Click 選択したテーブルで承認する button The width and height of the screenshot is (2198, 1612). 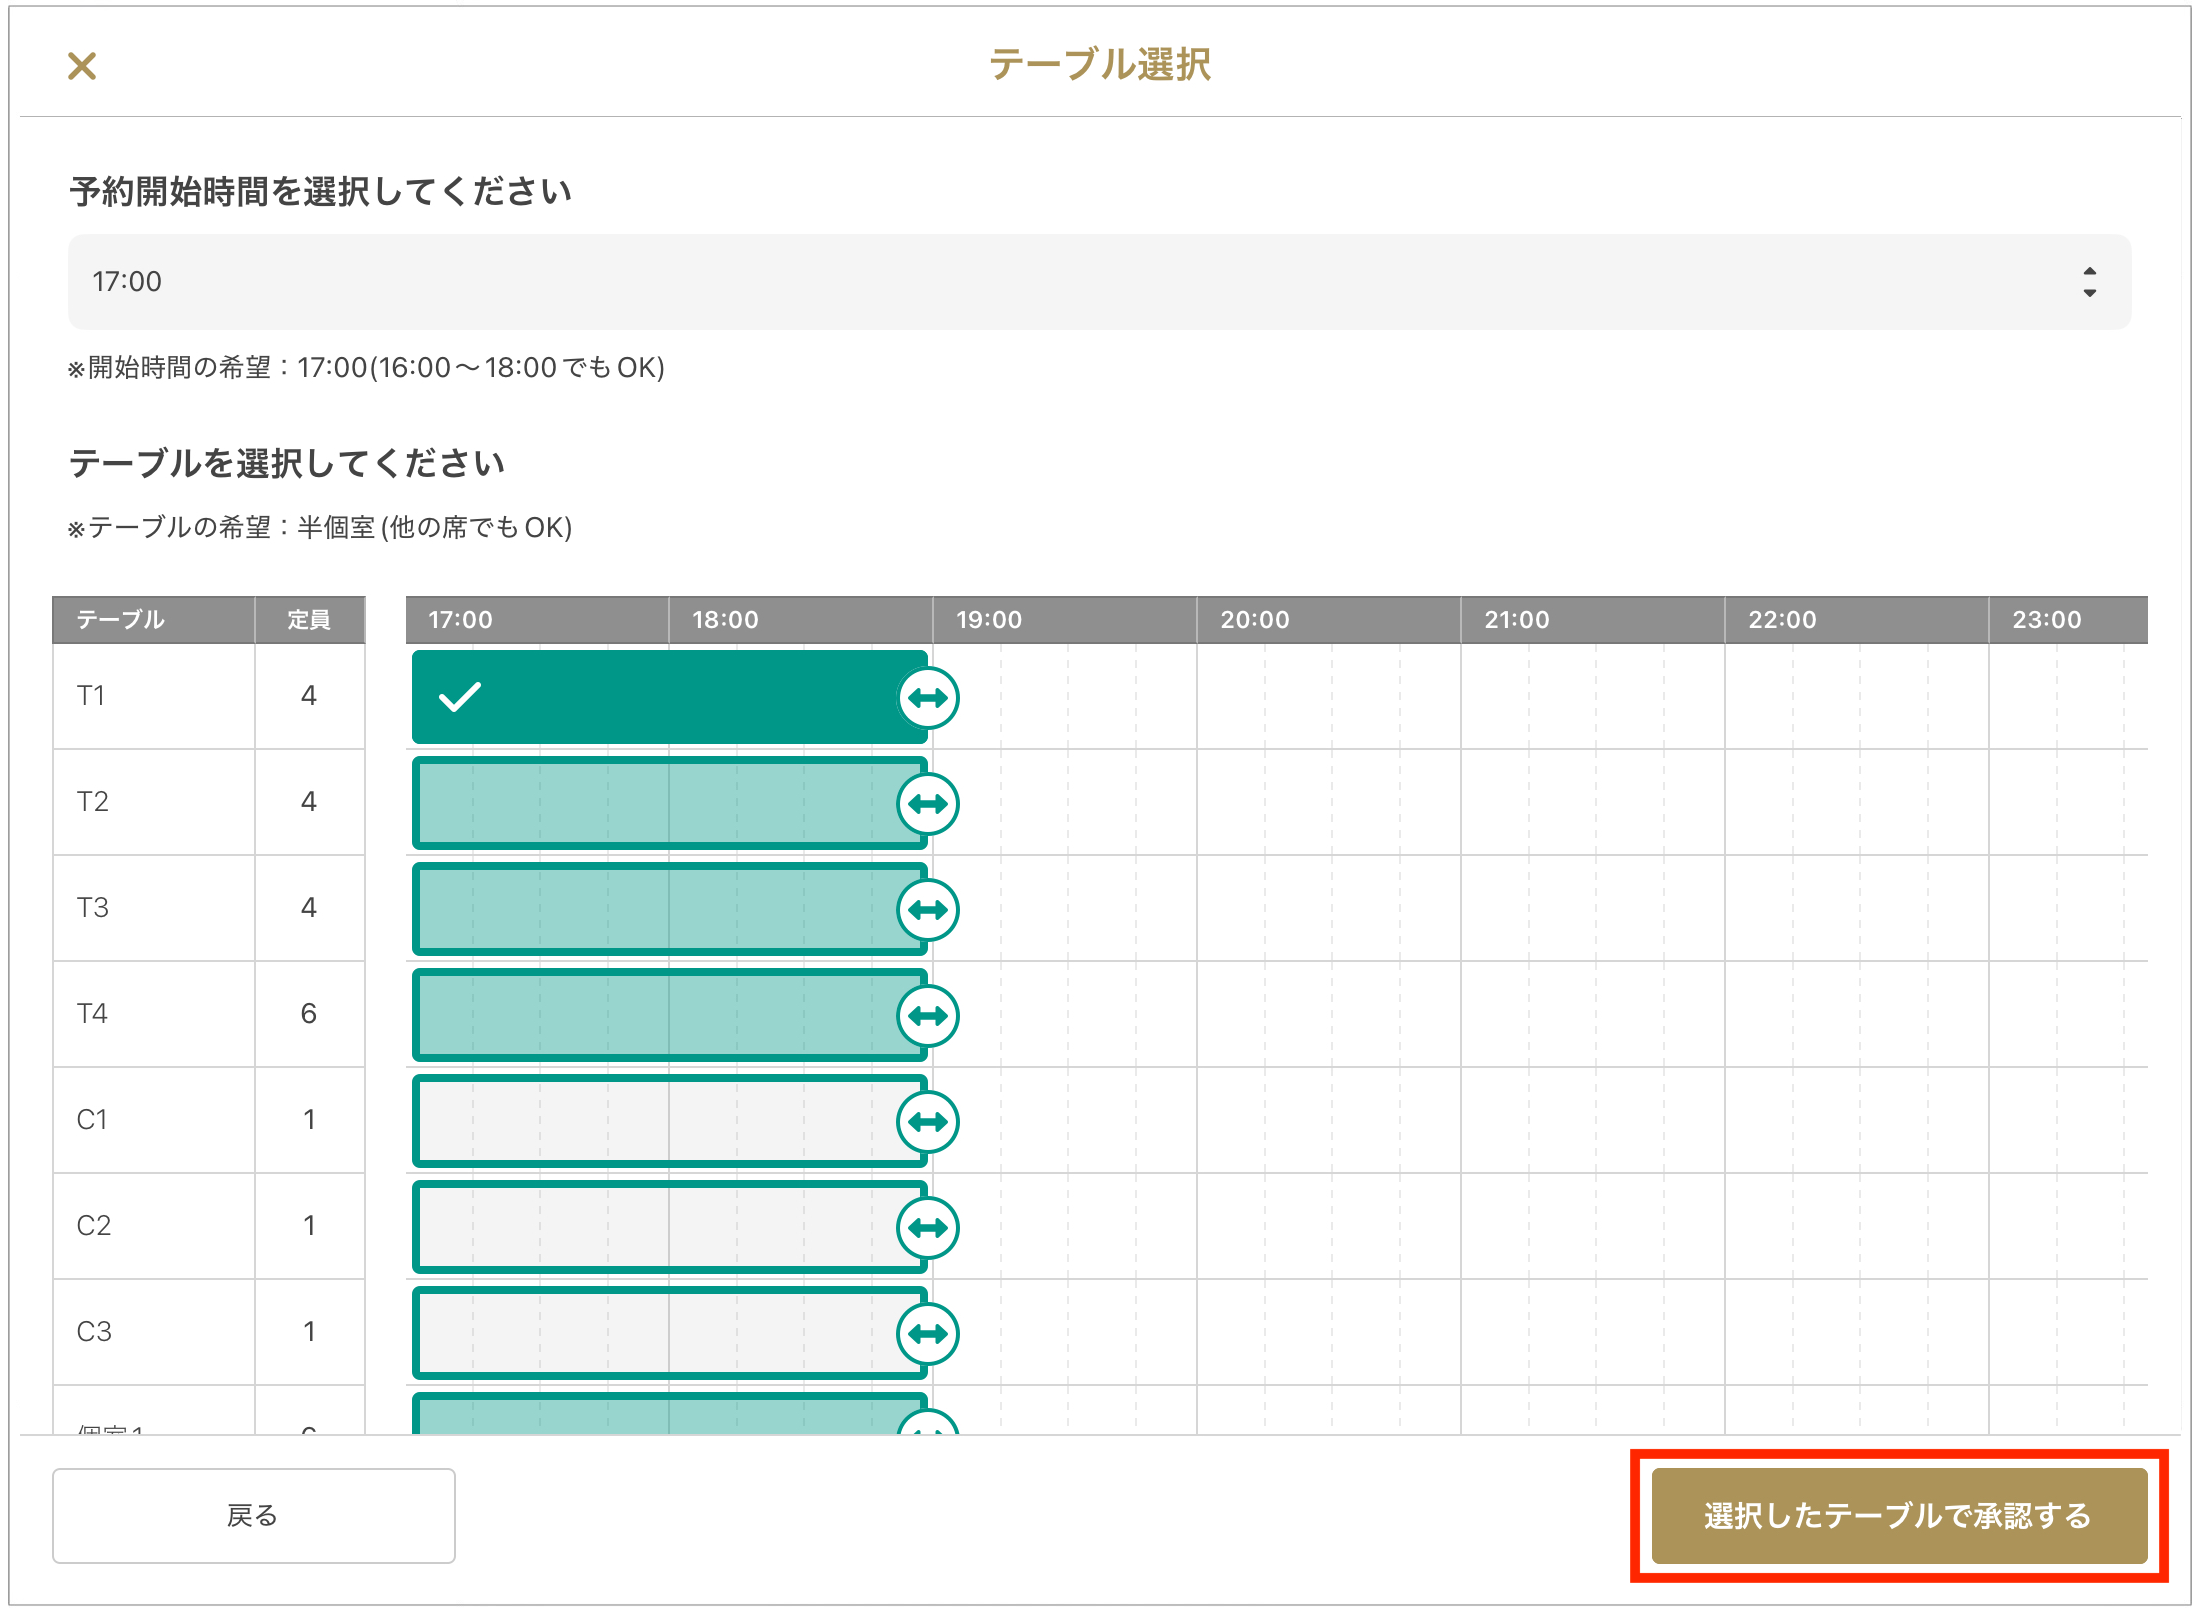1898,1516
